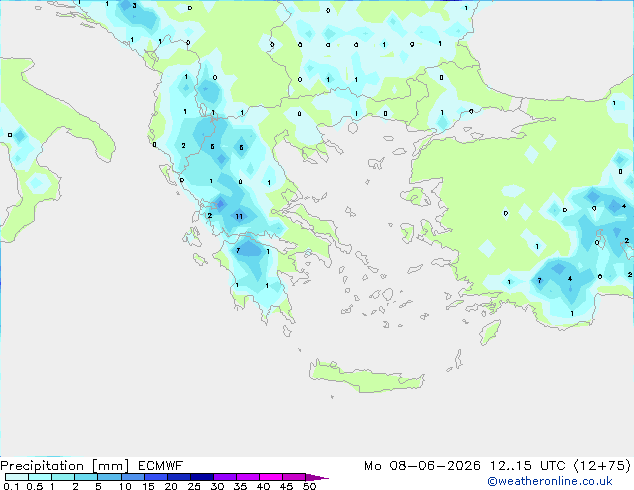Click the '50' legend scale label
Image resolution: width=634 pixels, height=490 pixels.
309,486
